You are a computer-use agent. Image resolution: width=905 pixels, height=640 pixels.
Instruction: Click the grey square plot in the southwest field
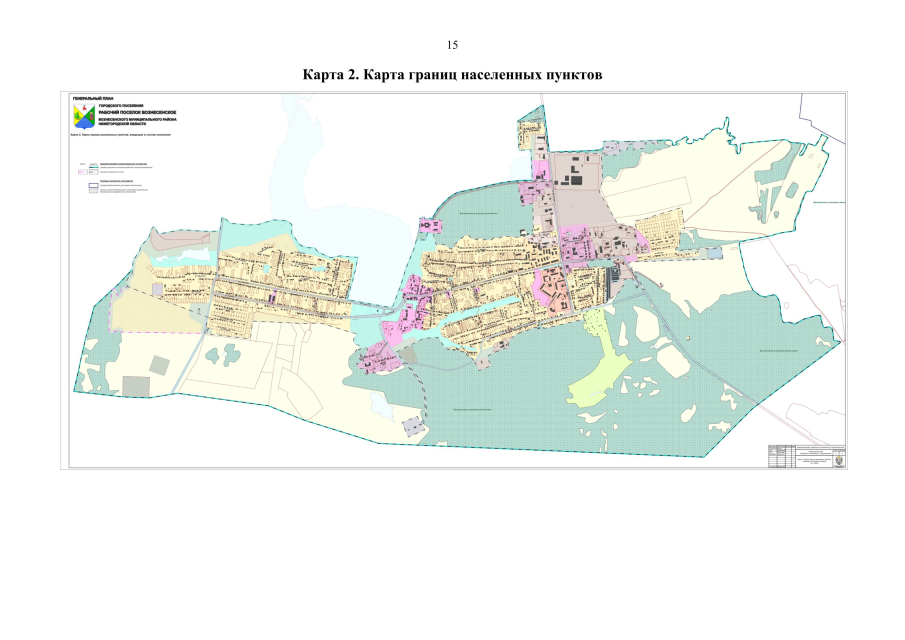pos(134,386)
